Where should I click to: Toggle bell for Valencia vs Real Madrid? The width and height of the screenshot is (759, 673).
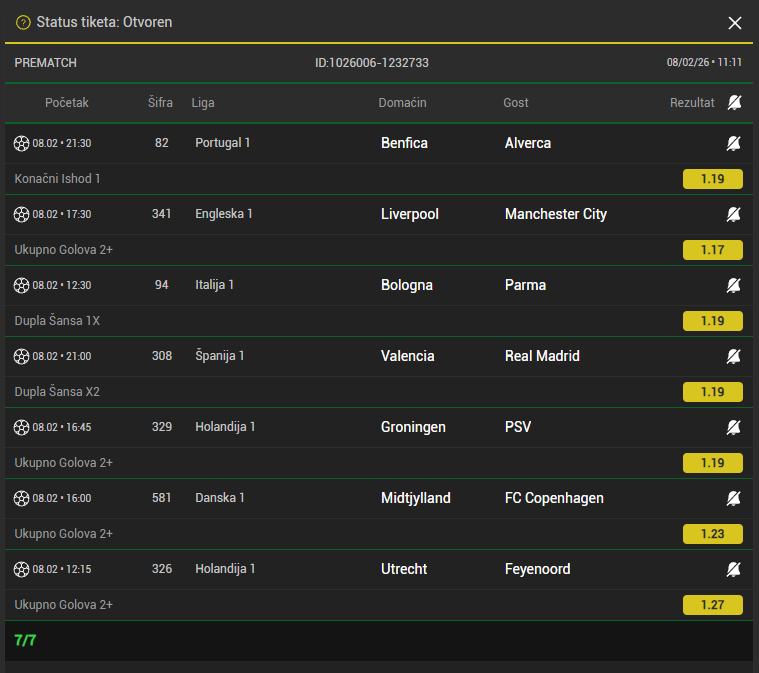[x=734, y=356]
